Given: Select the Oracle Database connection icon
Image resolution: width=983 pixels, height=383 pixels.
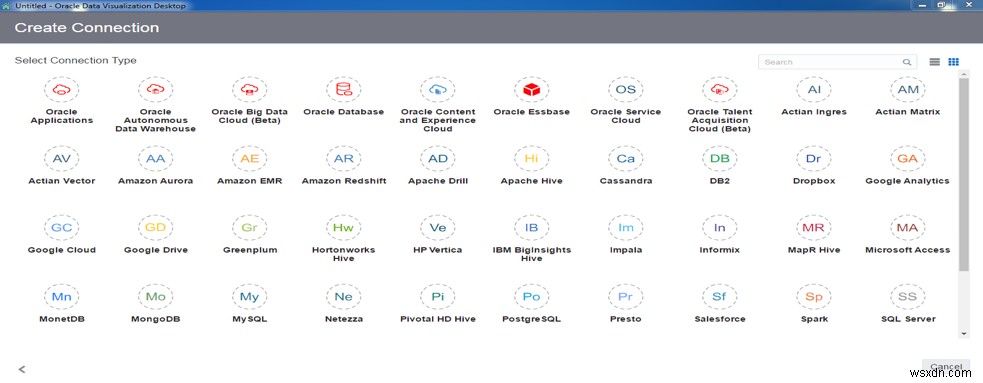Looking at the screenshot, I should tap(344, 90).
